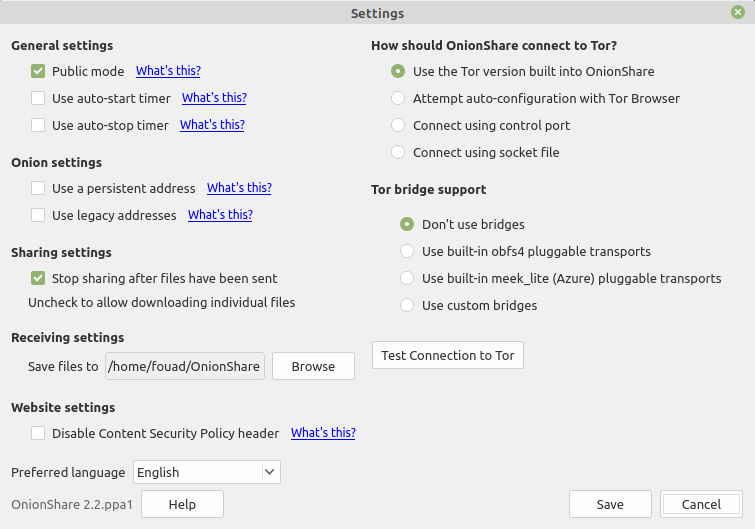
Task: Close the Settings dialog with green X
Action: click(x=737, y=12)
